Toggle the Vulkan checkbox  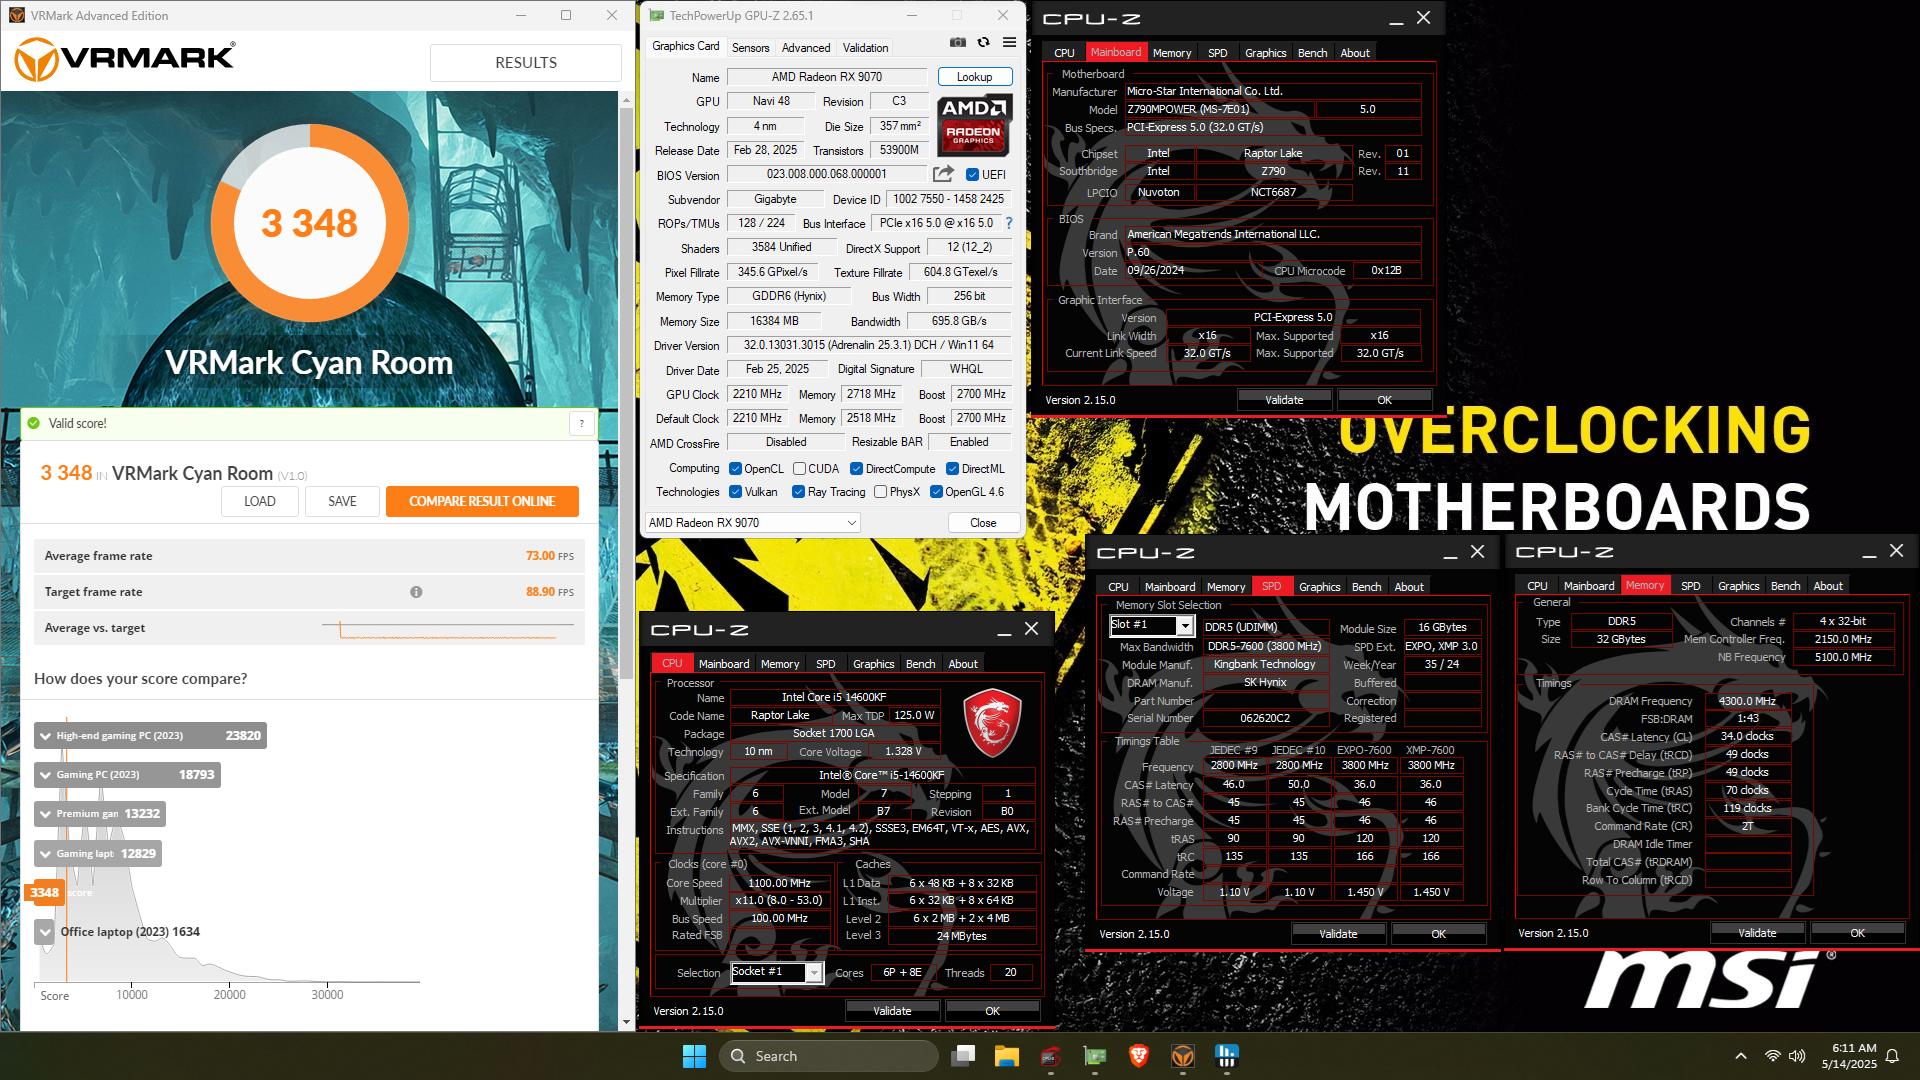(x=735, y=492)
